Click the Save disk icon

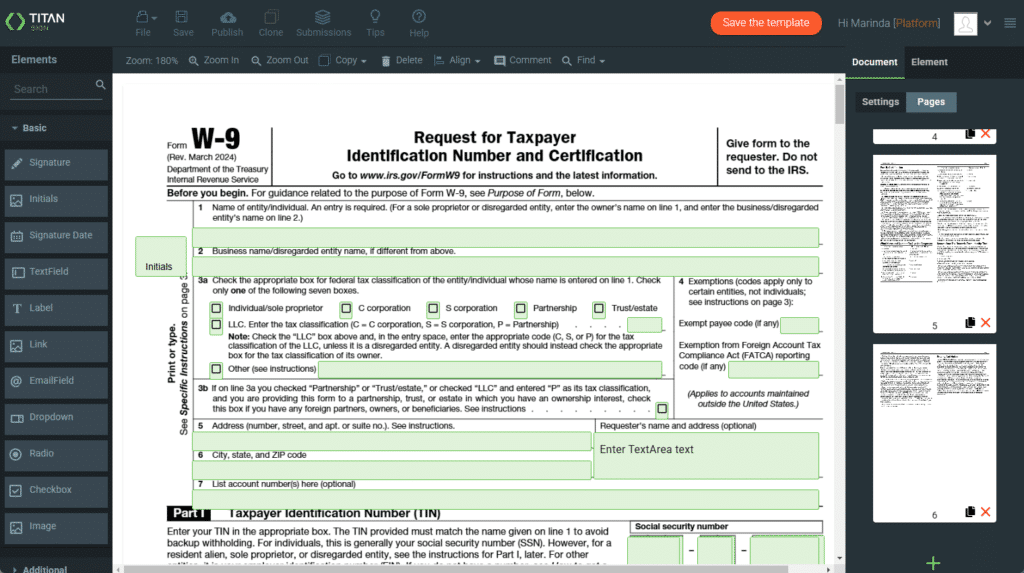tap(182, 17)
